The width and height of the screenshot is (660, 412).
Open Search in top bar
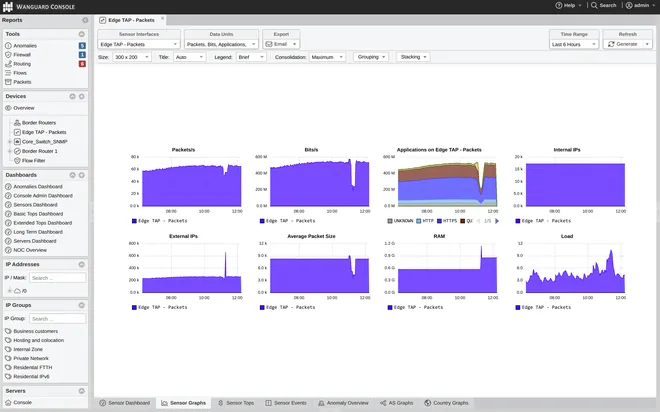(604, 5)
